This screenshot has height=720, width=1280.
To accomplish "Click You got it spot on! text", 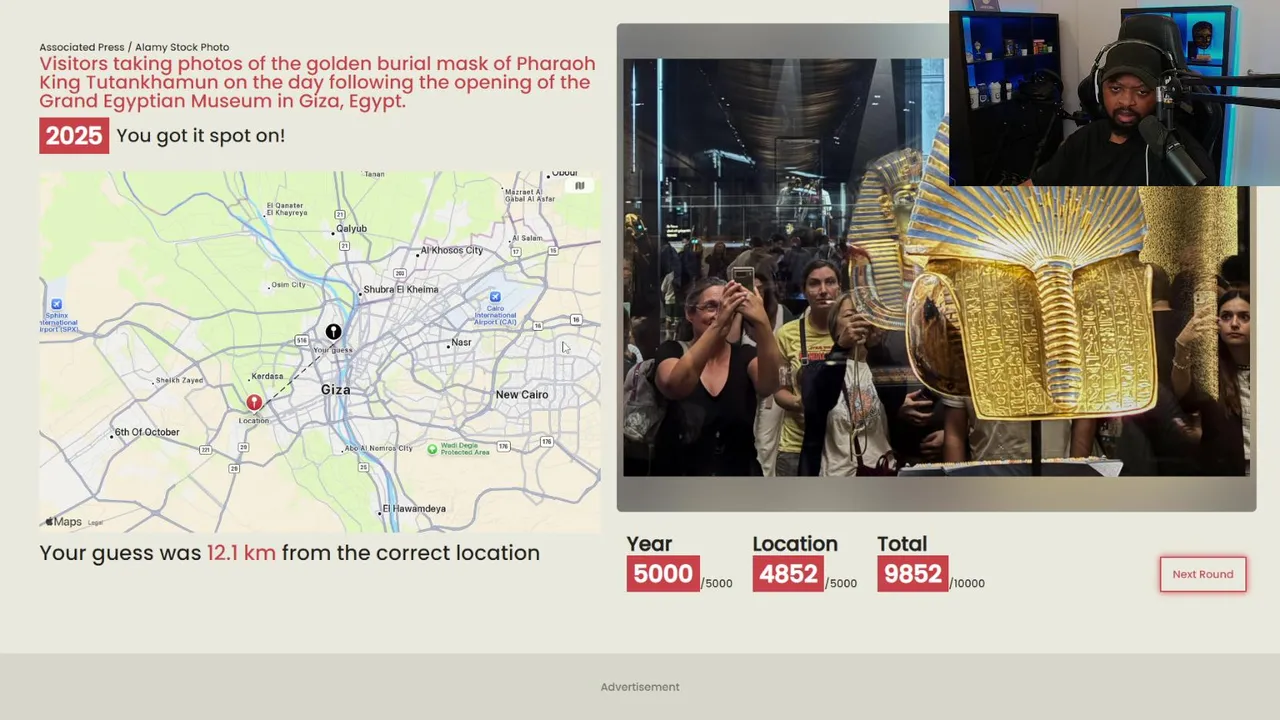I will (x=201, y=135).
